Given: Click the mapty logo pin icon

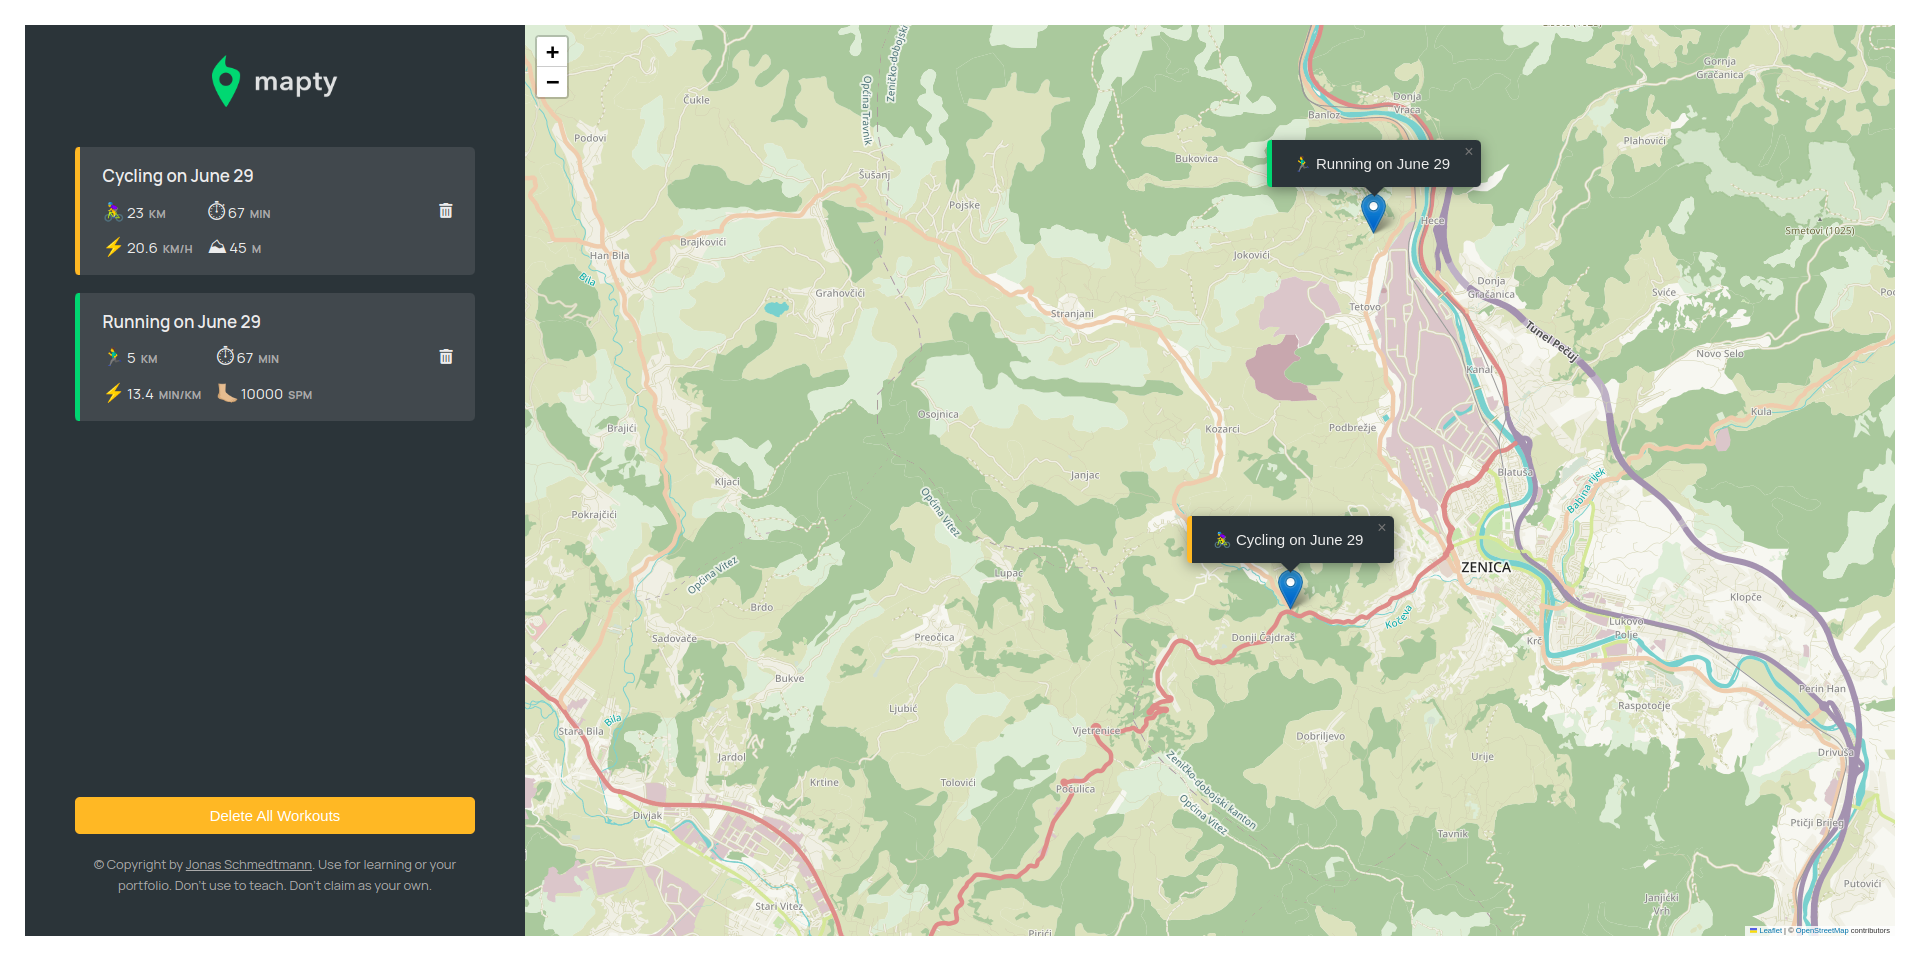Looking at the screenshot, I should [x=226, y=81].
